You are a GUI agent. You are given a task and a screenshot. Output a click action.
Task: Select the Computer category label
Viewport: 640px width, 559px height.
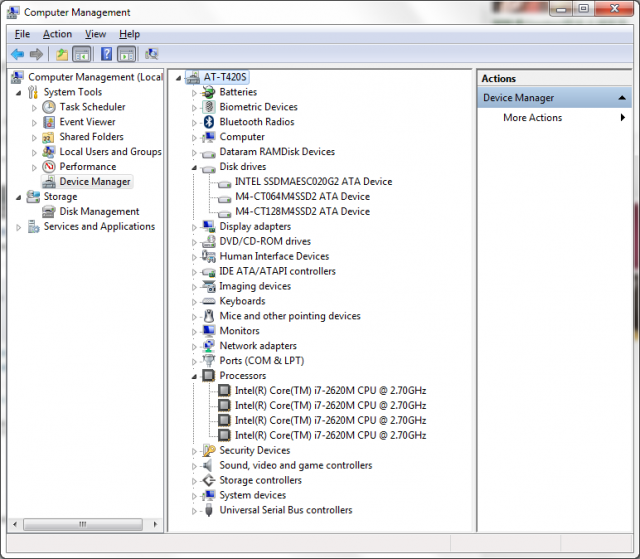pyautogui.click(x=242, y=137)
